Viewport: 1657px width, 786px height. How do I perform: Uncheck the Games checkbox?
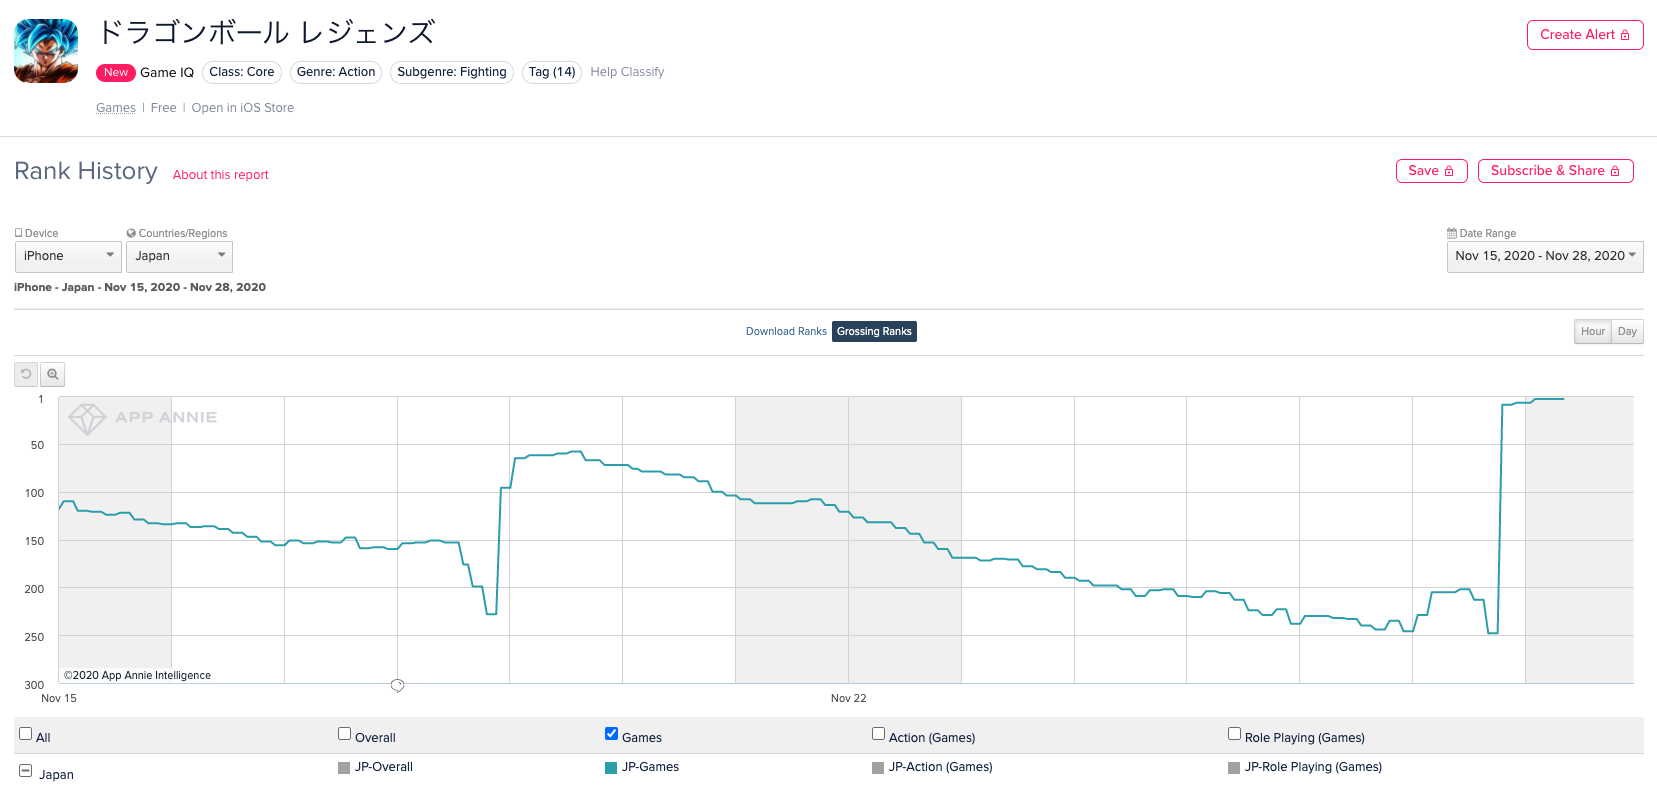point(612,734)
